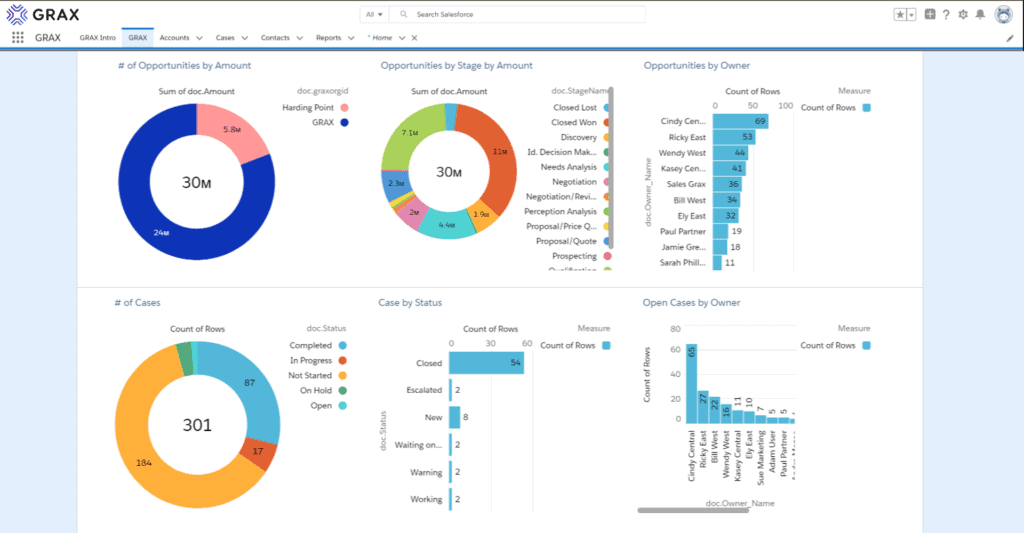Expand the Contacts tab dropdown arrow

[300, 38]
